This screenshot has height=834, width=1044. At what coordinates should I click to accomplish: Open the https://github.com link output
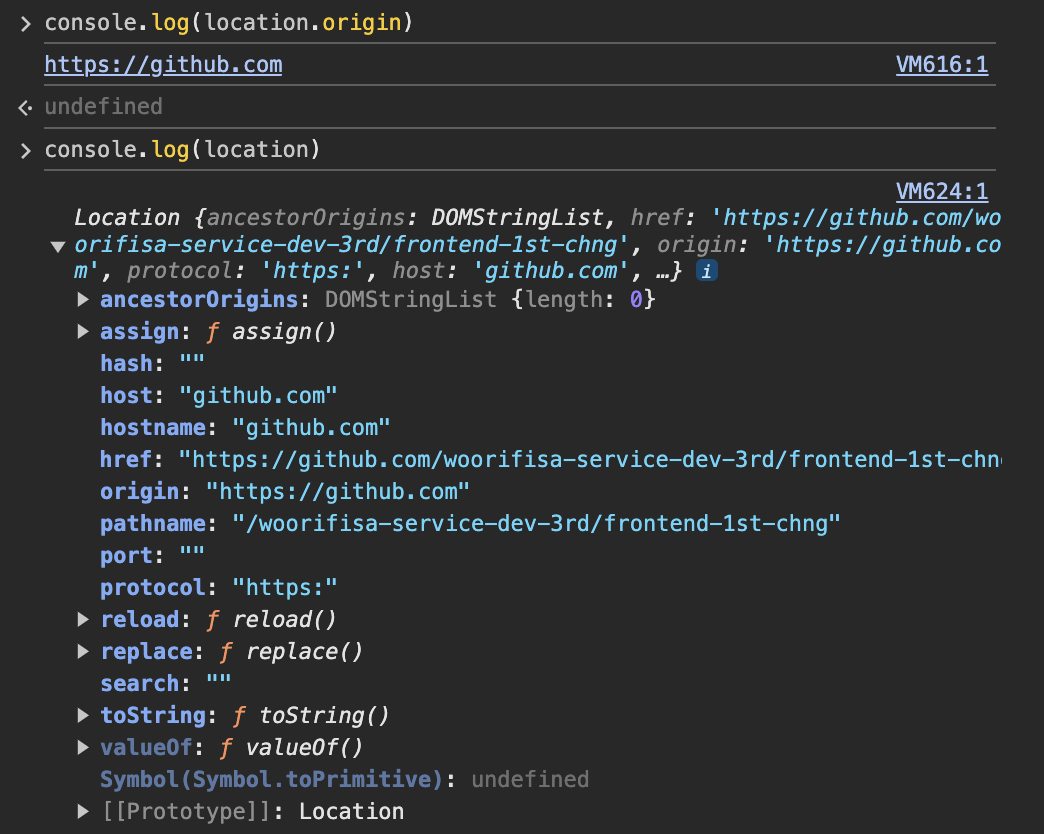click(163, 65)
